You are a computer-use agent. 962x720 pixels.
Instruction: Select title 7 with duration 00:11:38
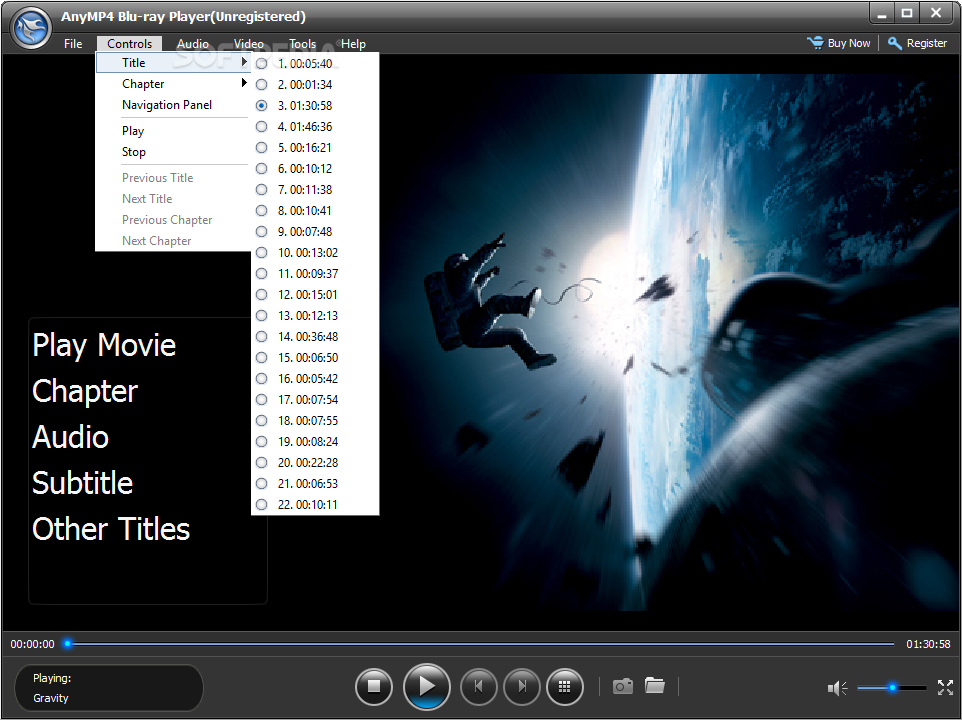click(x=315, y=190)
